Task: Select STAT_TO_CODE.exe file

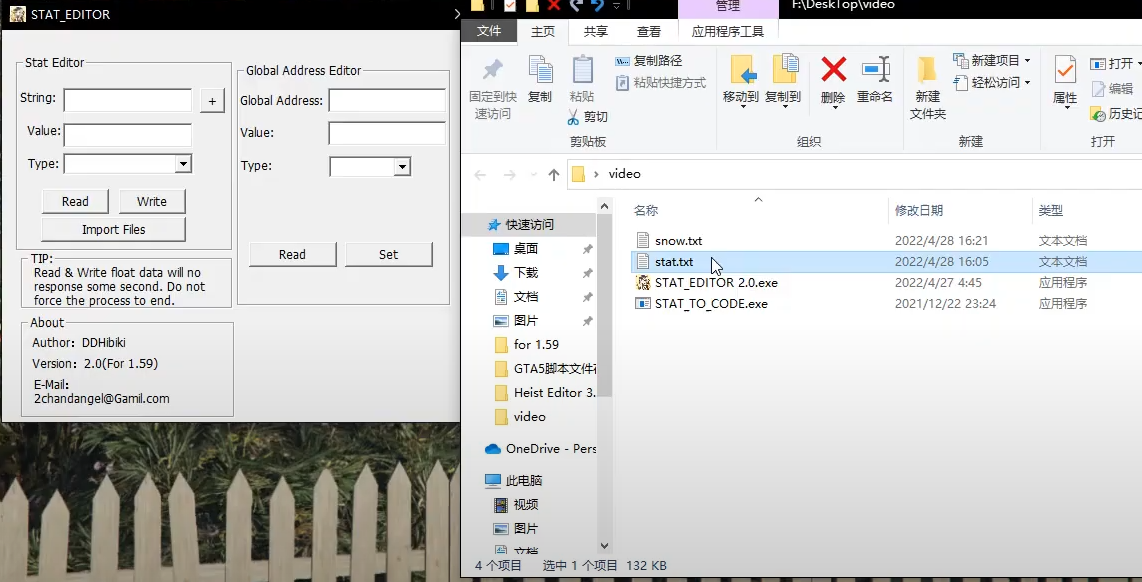Action: coord(711,304)
